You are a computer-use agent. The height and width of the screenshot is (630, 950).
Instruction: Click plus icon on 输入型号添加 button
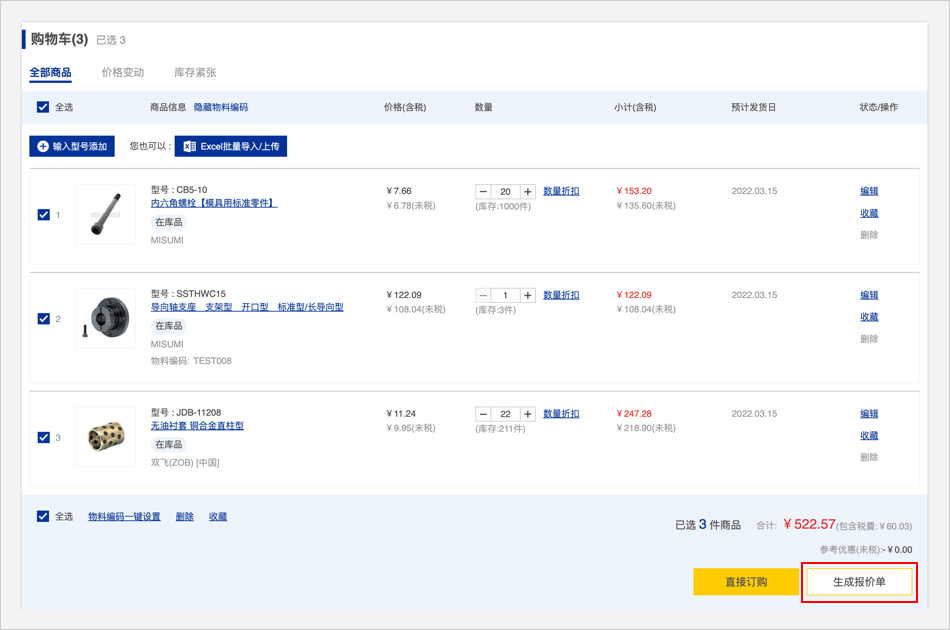tap(43, 146)
